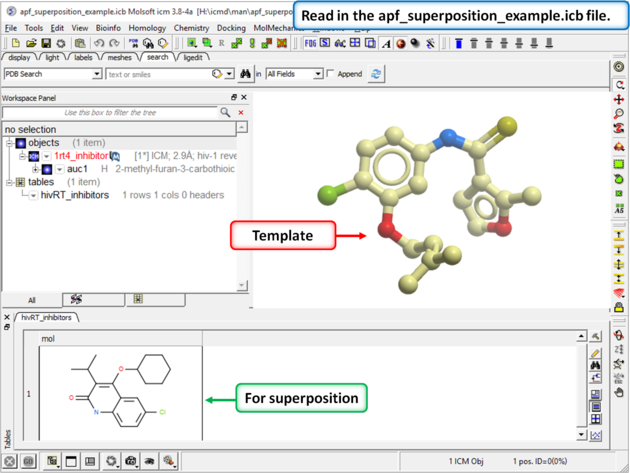Open the Chemistry menu

coord(191,28)
